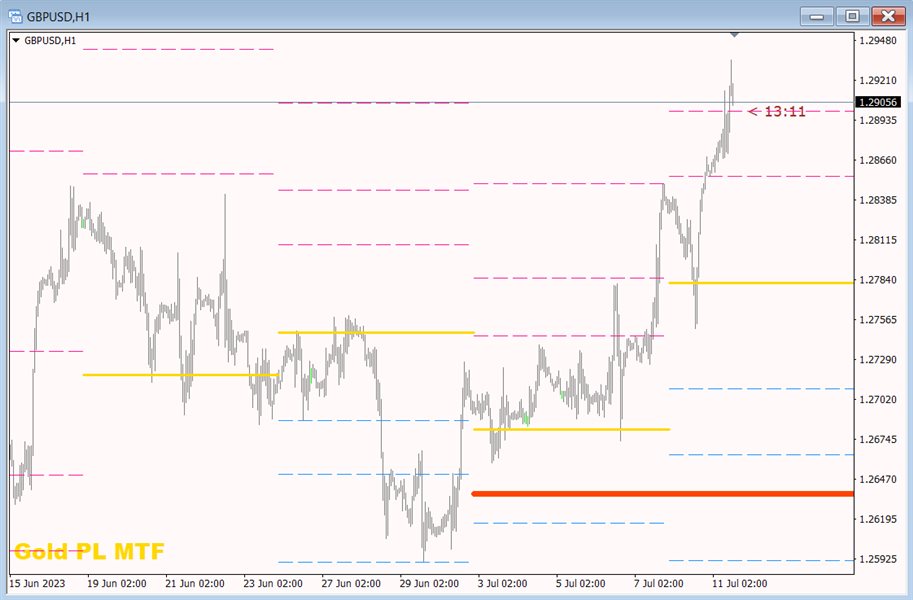
Task: Select the thick orange-red horizontal line
Action: pos(663,494)
